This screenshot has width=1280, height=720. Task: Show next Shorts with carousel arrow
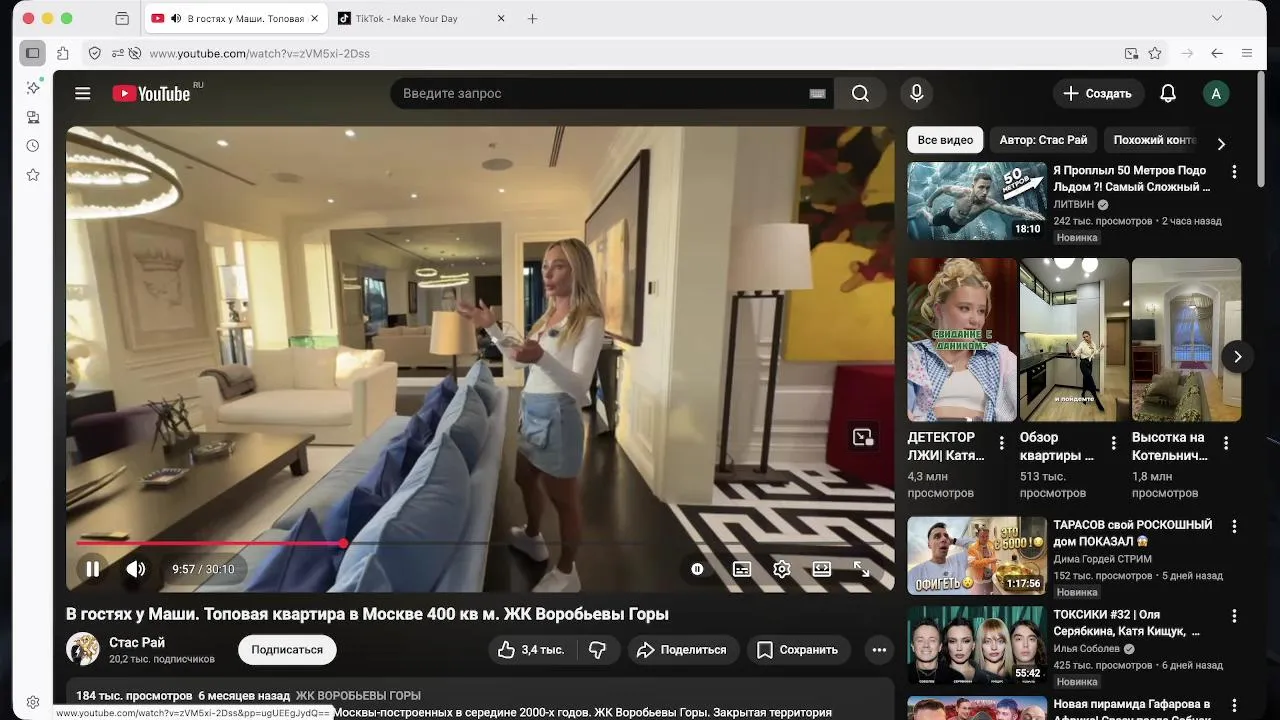(1238, 356)
